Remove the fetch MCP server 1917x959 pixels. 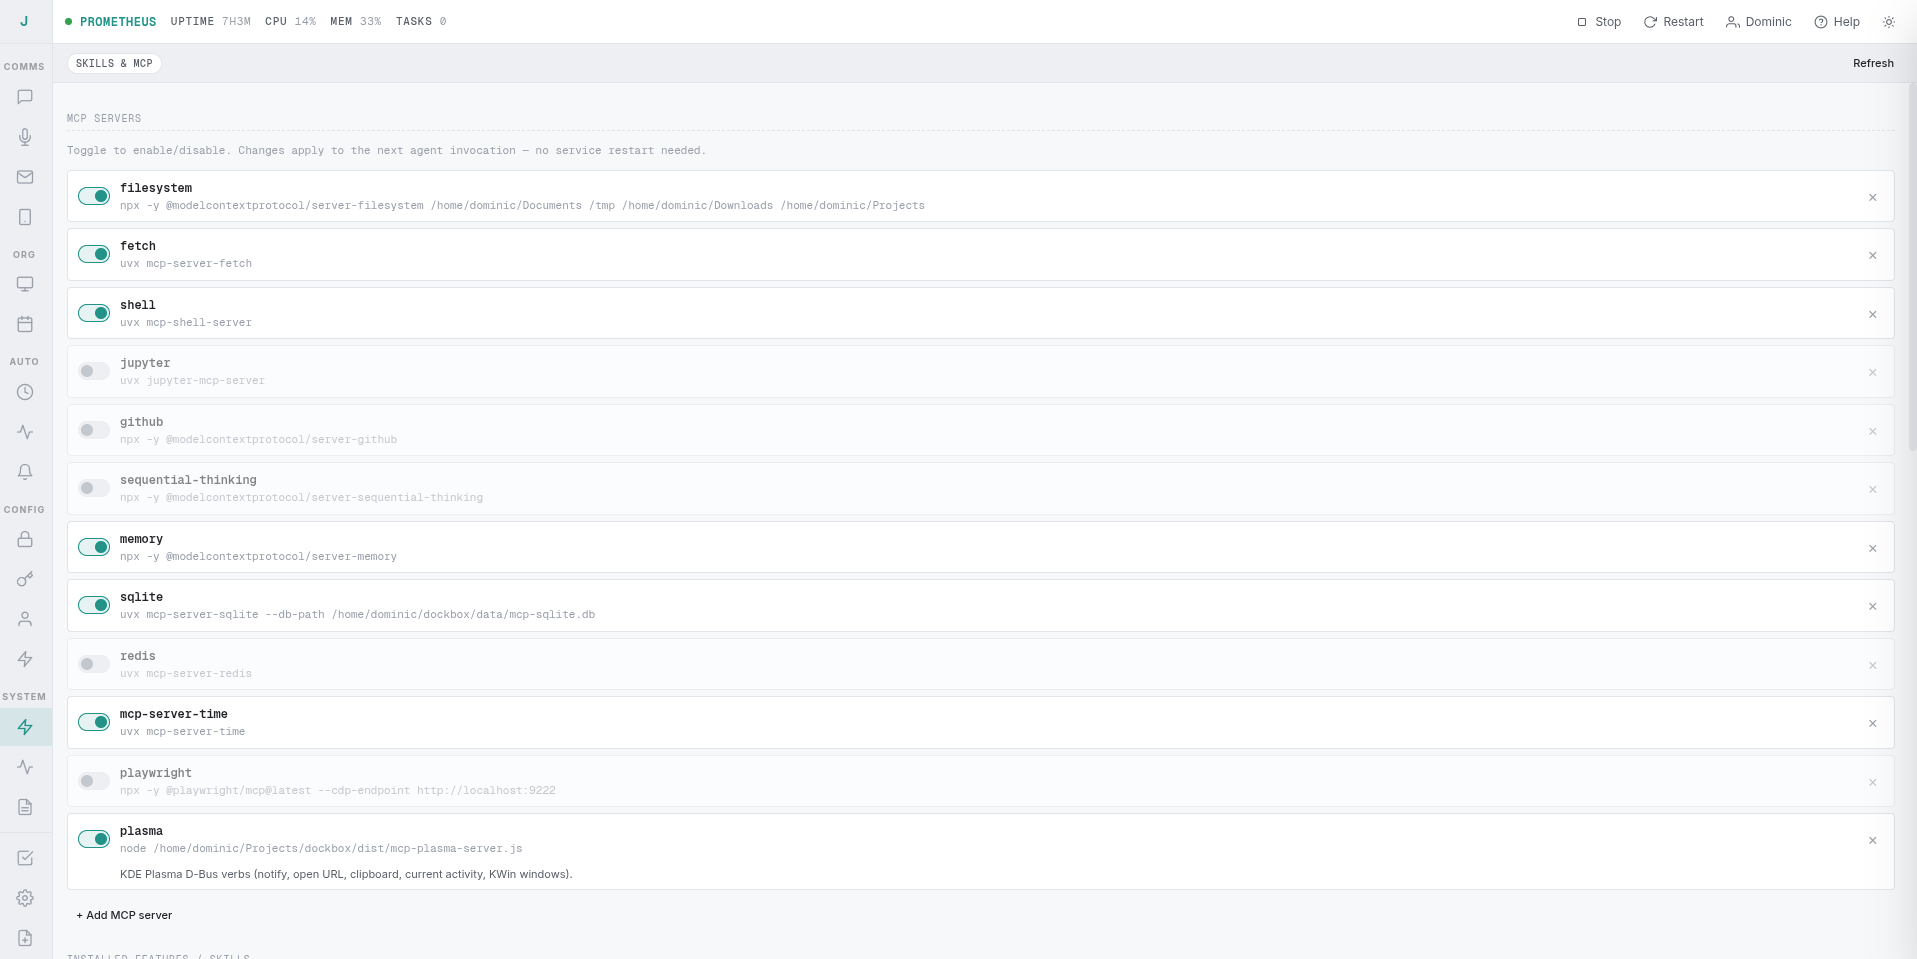1872,255
